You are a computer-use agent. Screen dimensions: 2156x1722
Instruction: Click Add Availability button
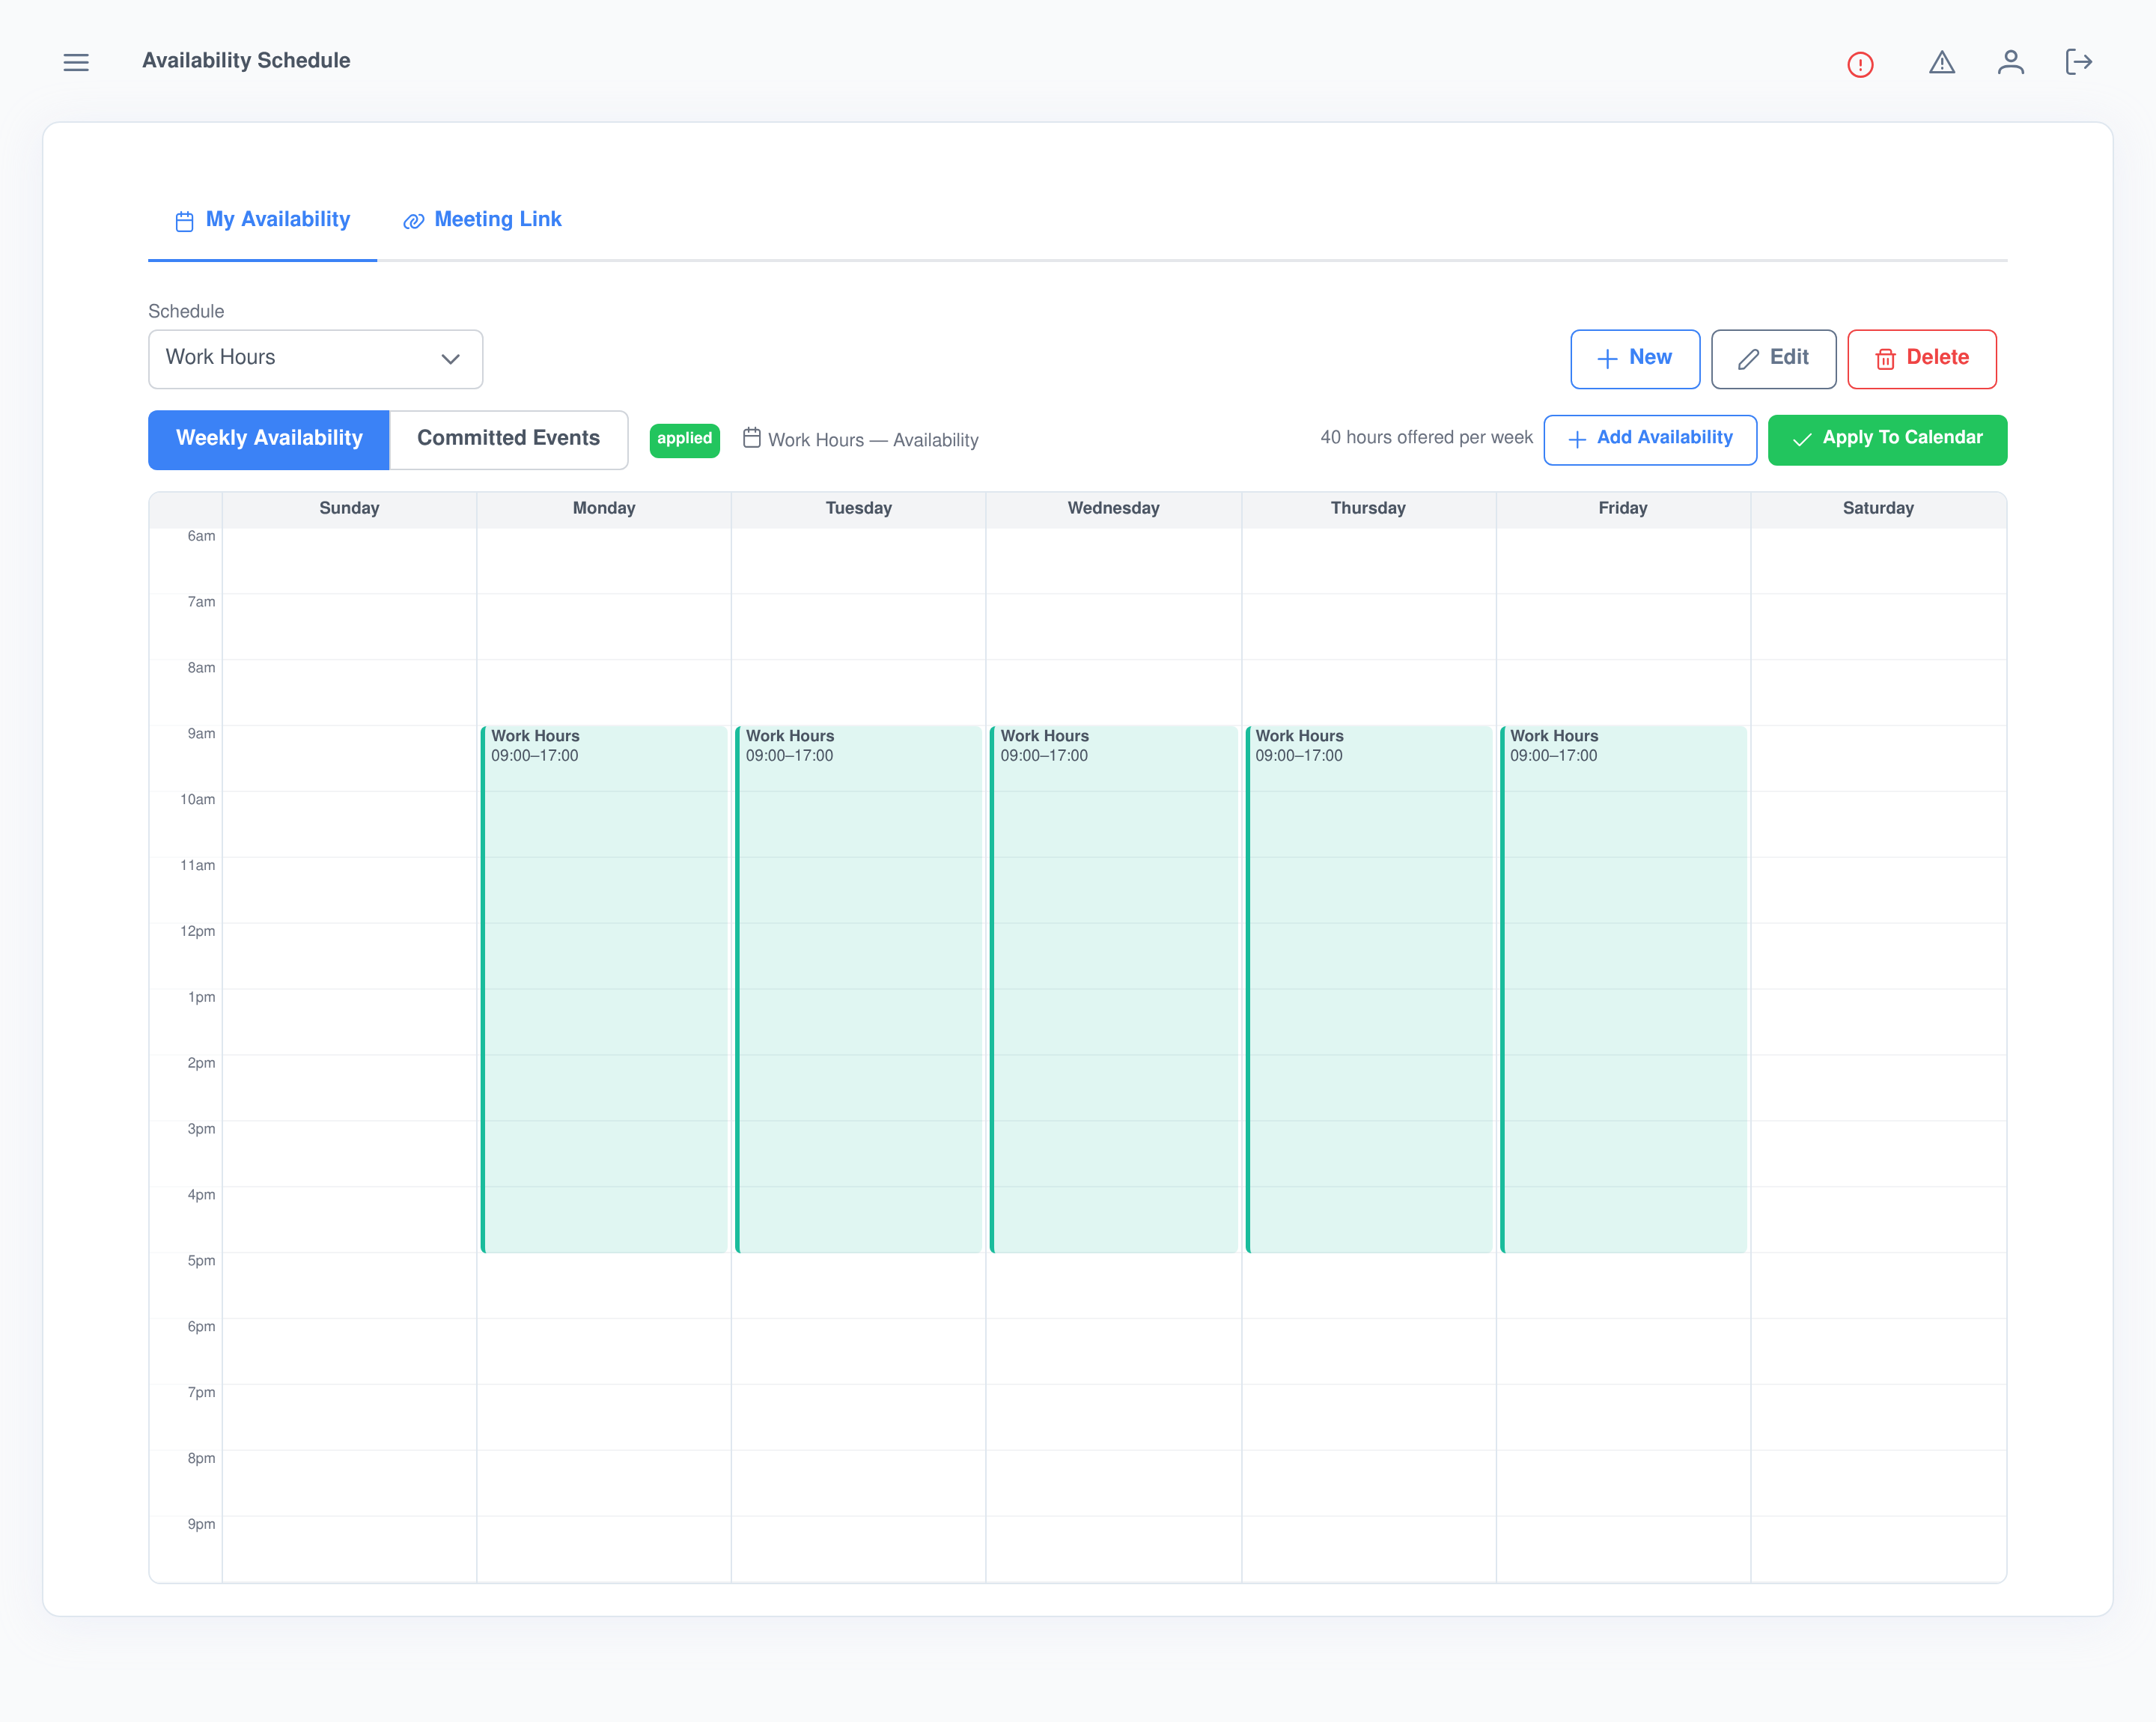[1650, 439]
